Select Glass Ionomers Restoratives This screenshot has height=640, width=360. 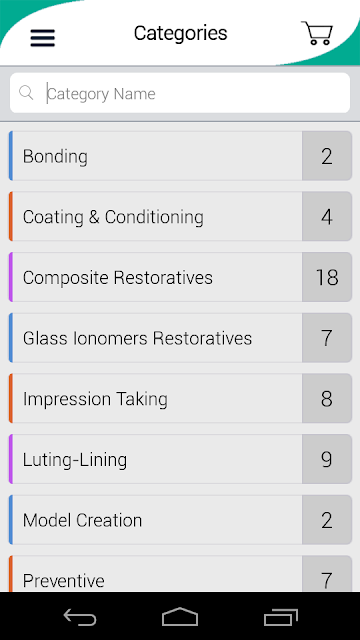(x=180, y=338)
